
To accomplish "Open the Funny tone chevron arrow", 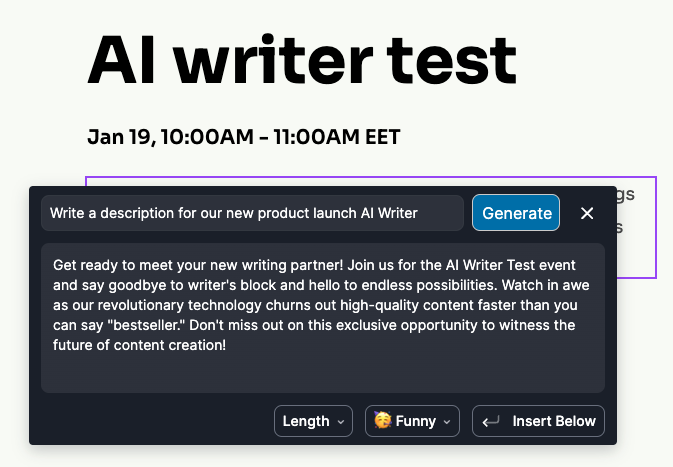I will [x=447, y=422].
